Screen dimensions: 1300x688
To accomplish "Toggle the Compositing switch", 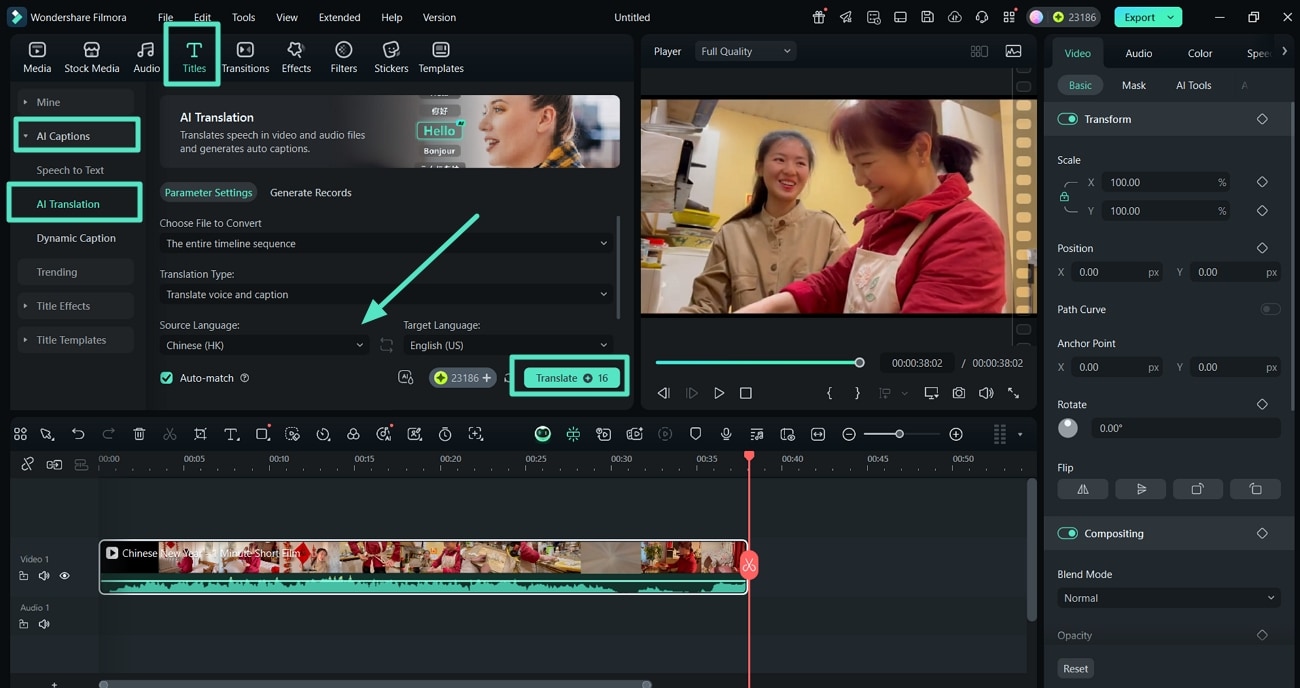I will click(1067, 533).
